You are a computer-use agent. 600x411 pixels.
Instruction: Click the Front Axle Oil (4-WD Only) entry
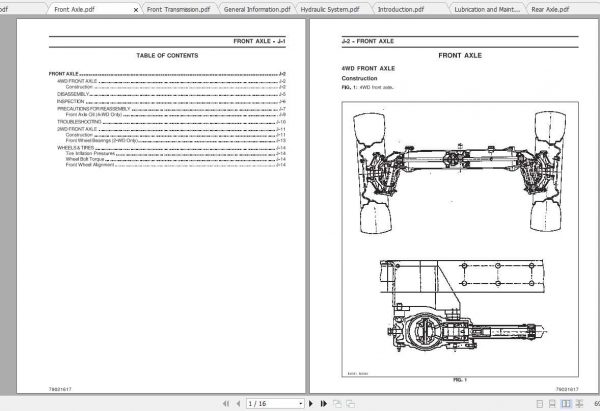[176, 114]
